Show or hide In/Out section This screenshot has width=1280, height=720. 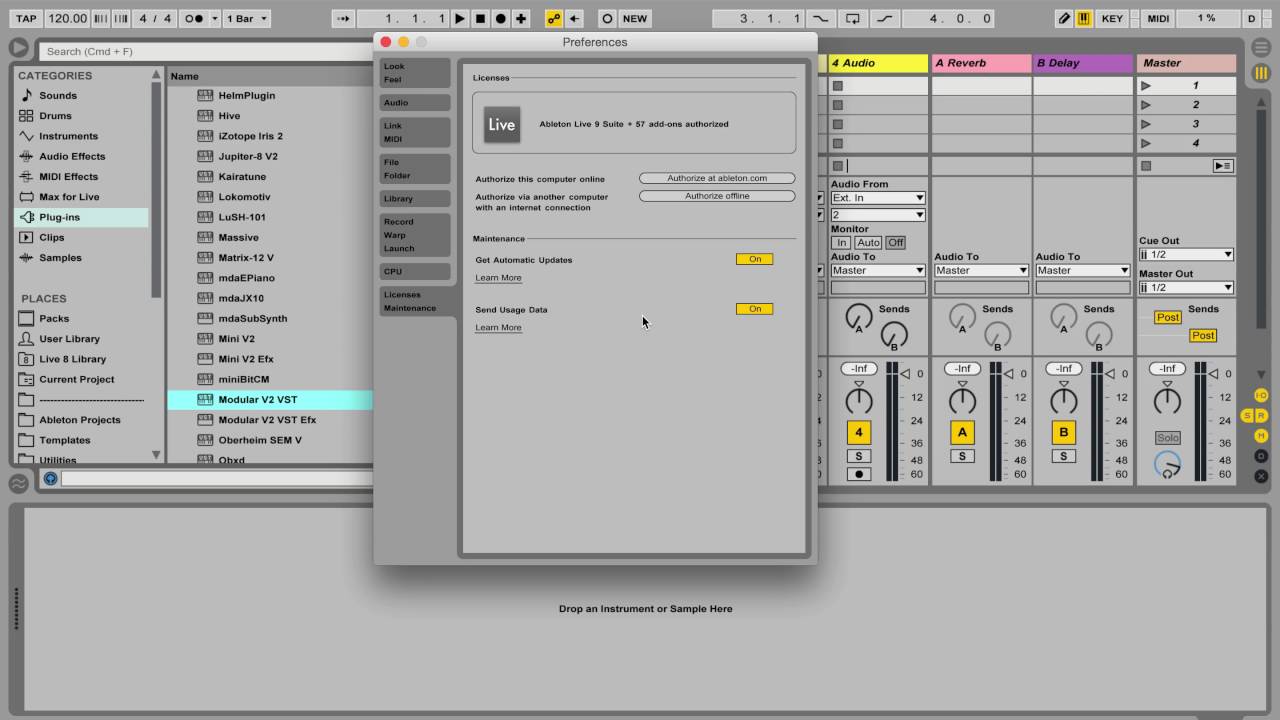tap(1261, 396)
